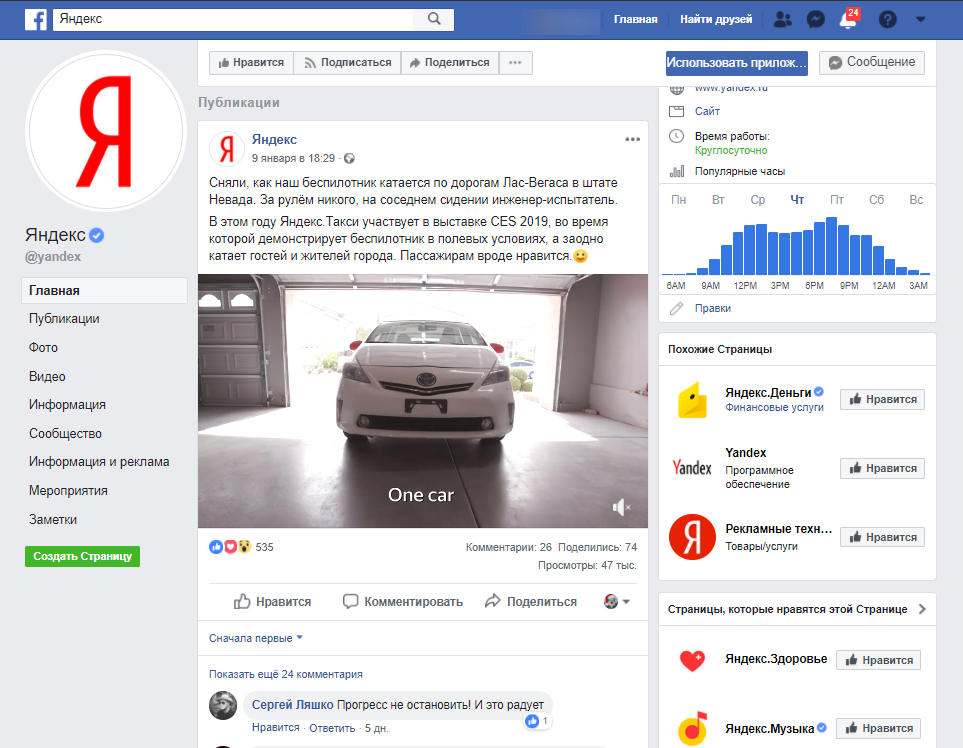Click the page's three-dots more button

515,63
